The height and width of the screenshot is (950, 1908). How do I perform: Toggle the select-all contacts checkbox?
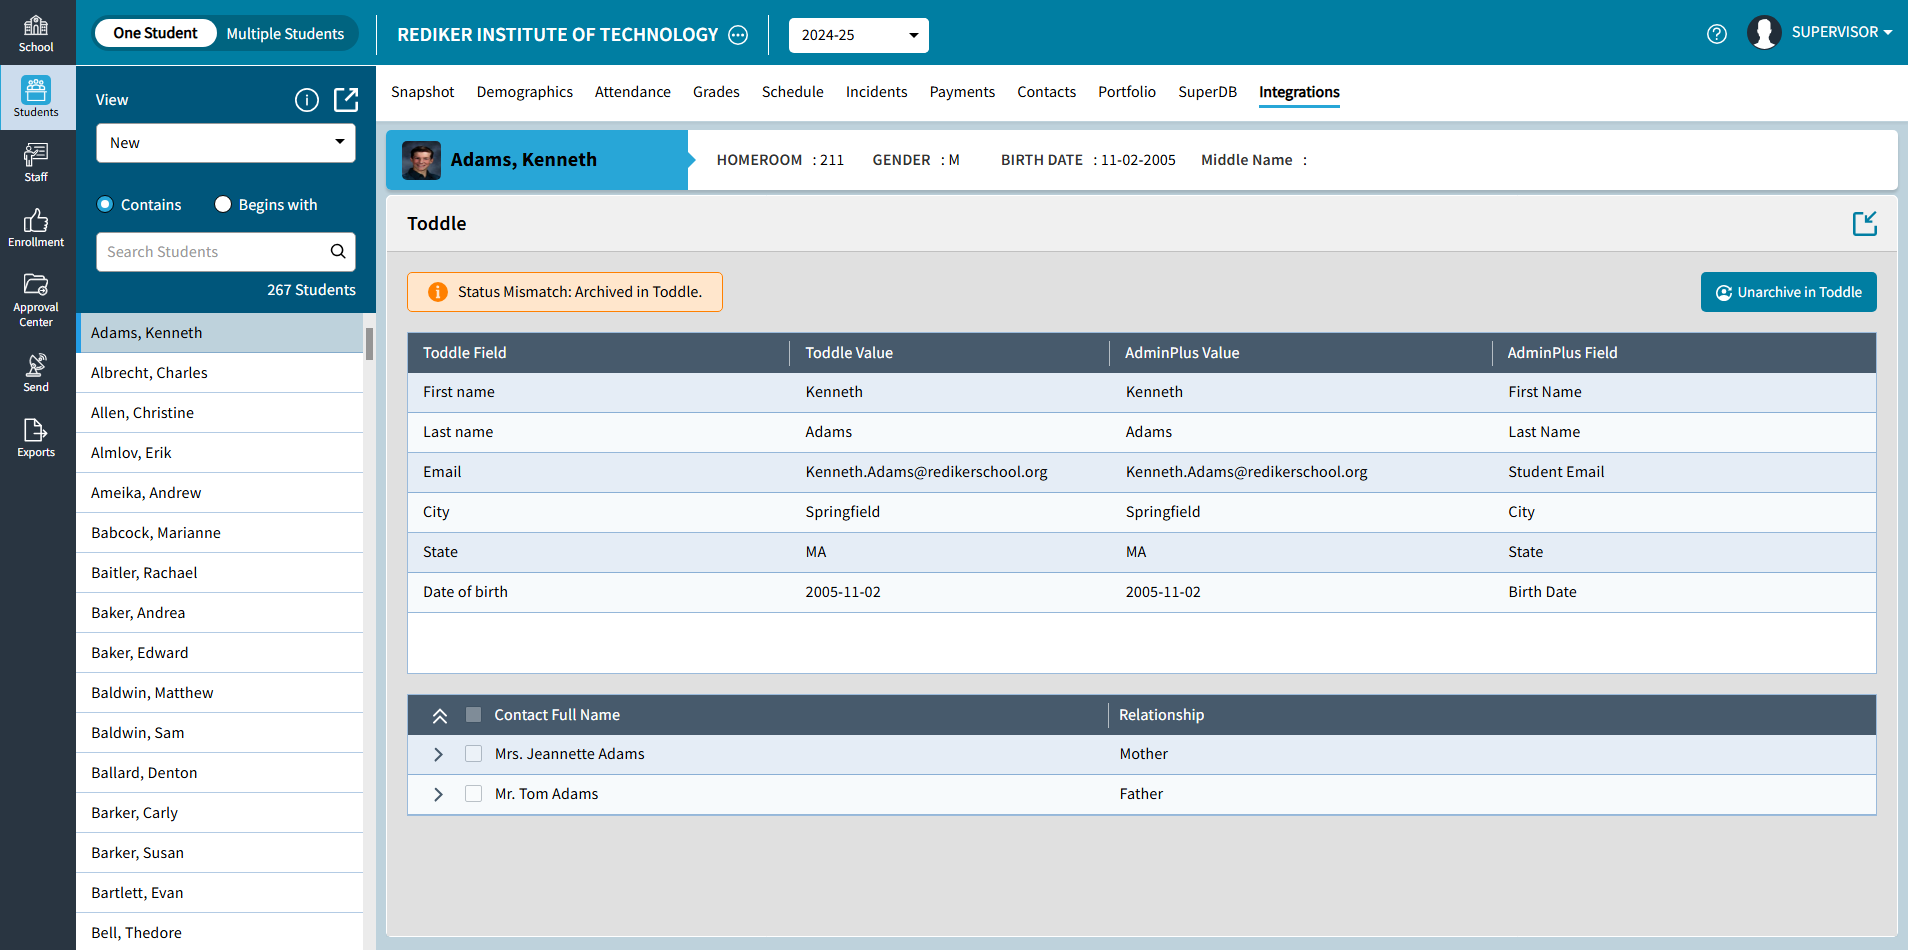point(474,714)
